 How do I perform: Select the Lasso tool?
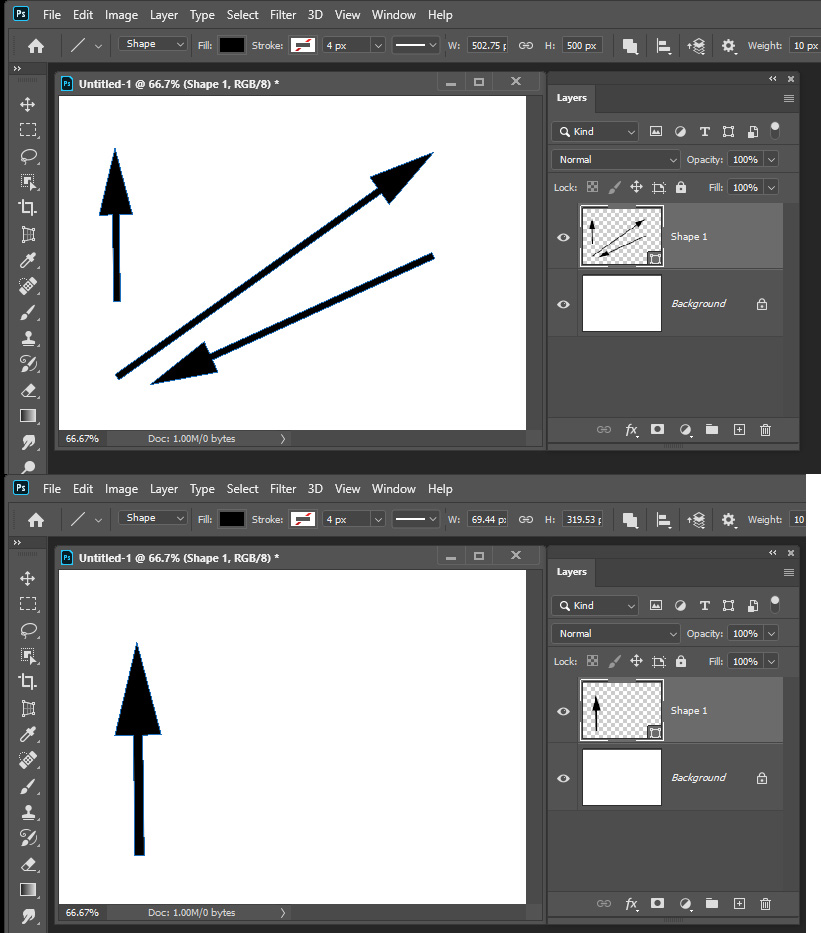coord(27,156)
